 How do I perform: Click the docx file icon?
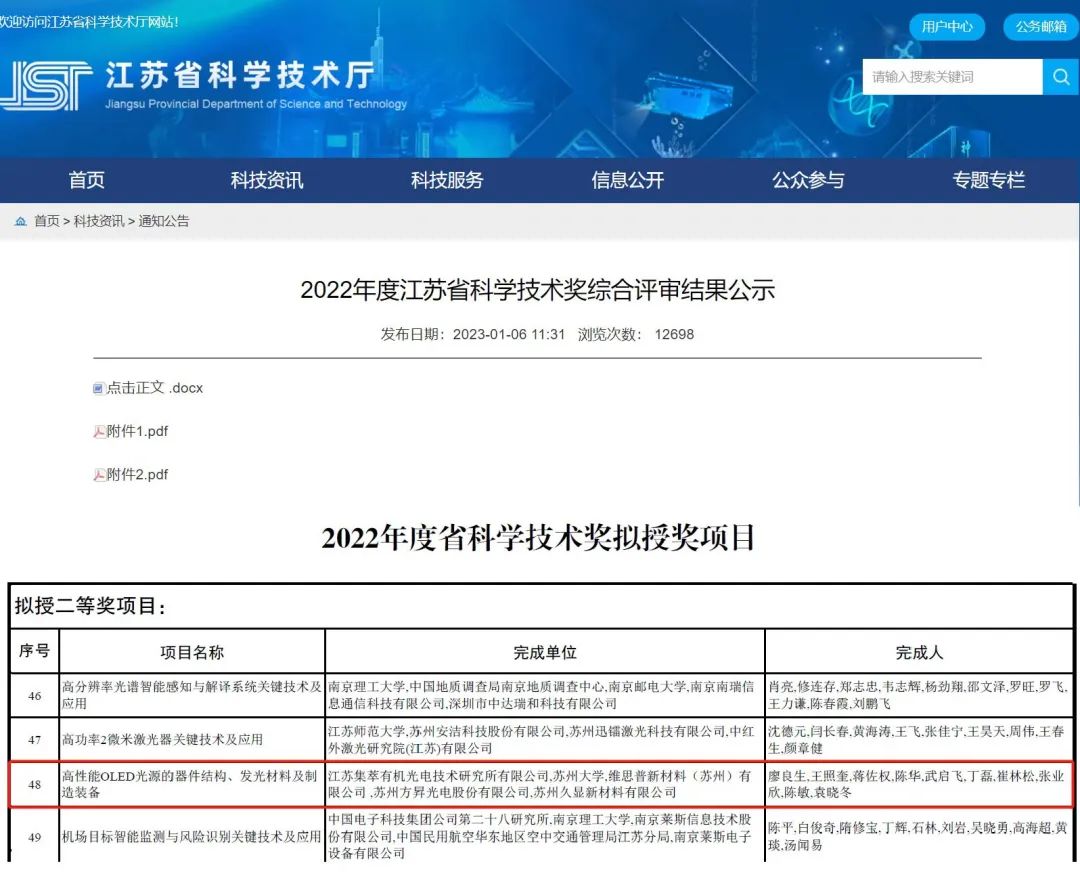pos(98,388)
